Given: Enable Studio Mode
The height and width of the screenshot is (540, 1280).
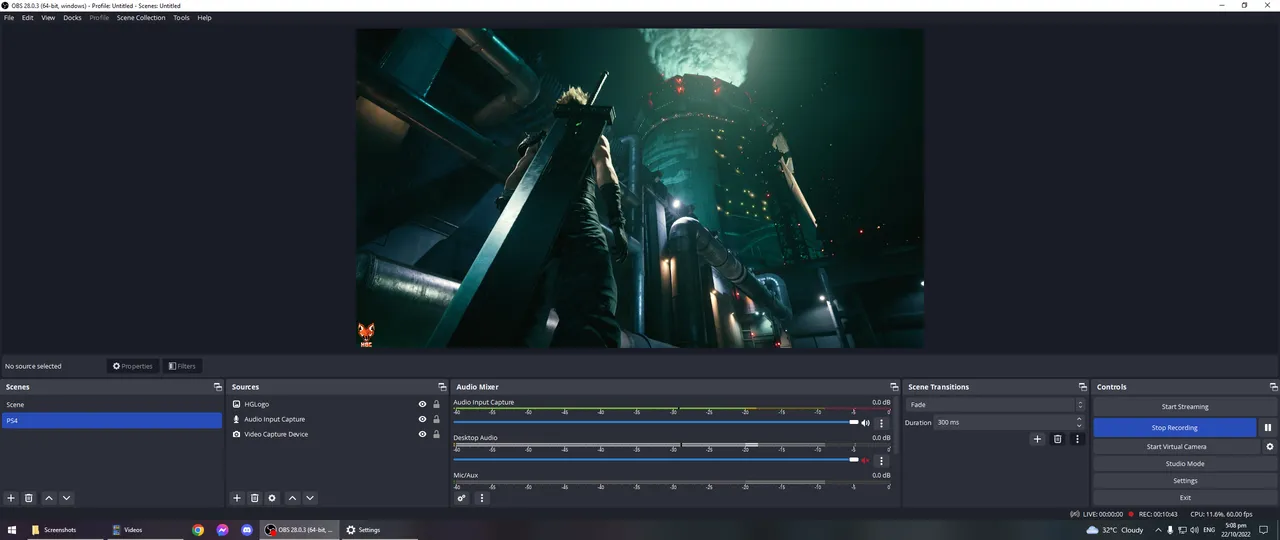Looking at the screenshot, I should 1185,464.
